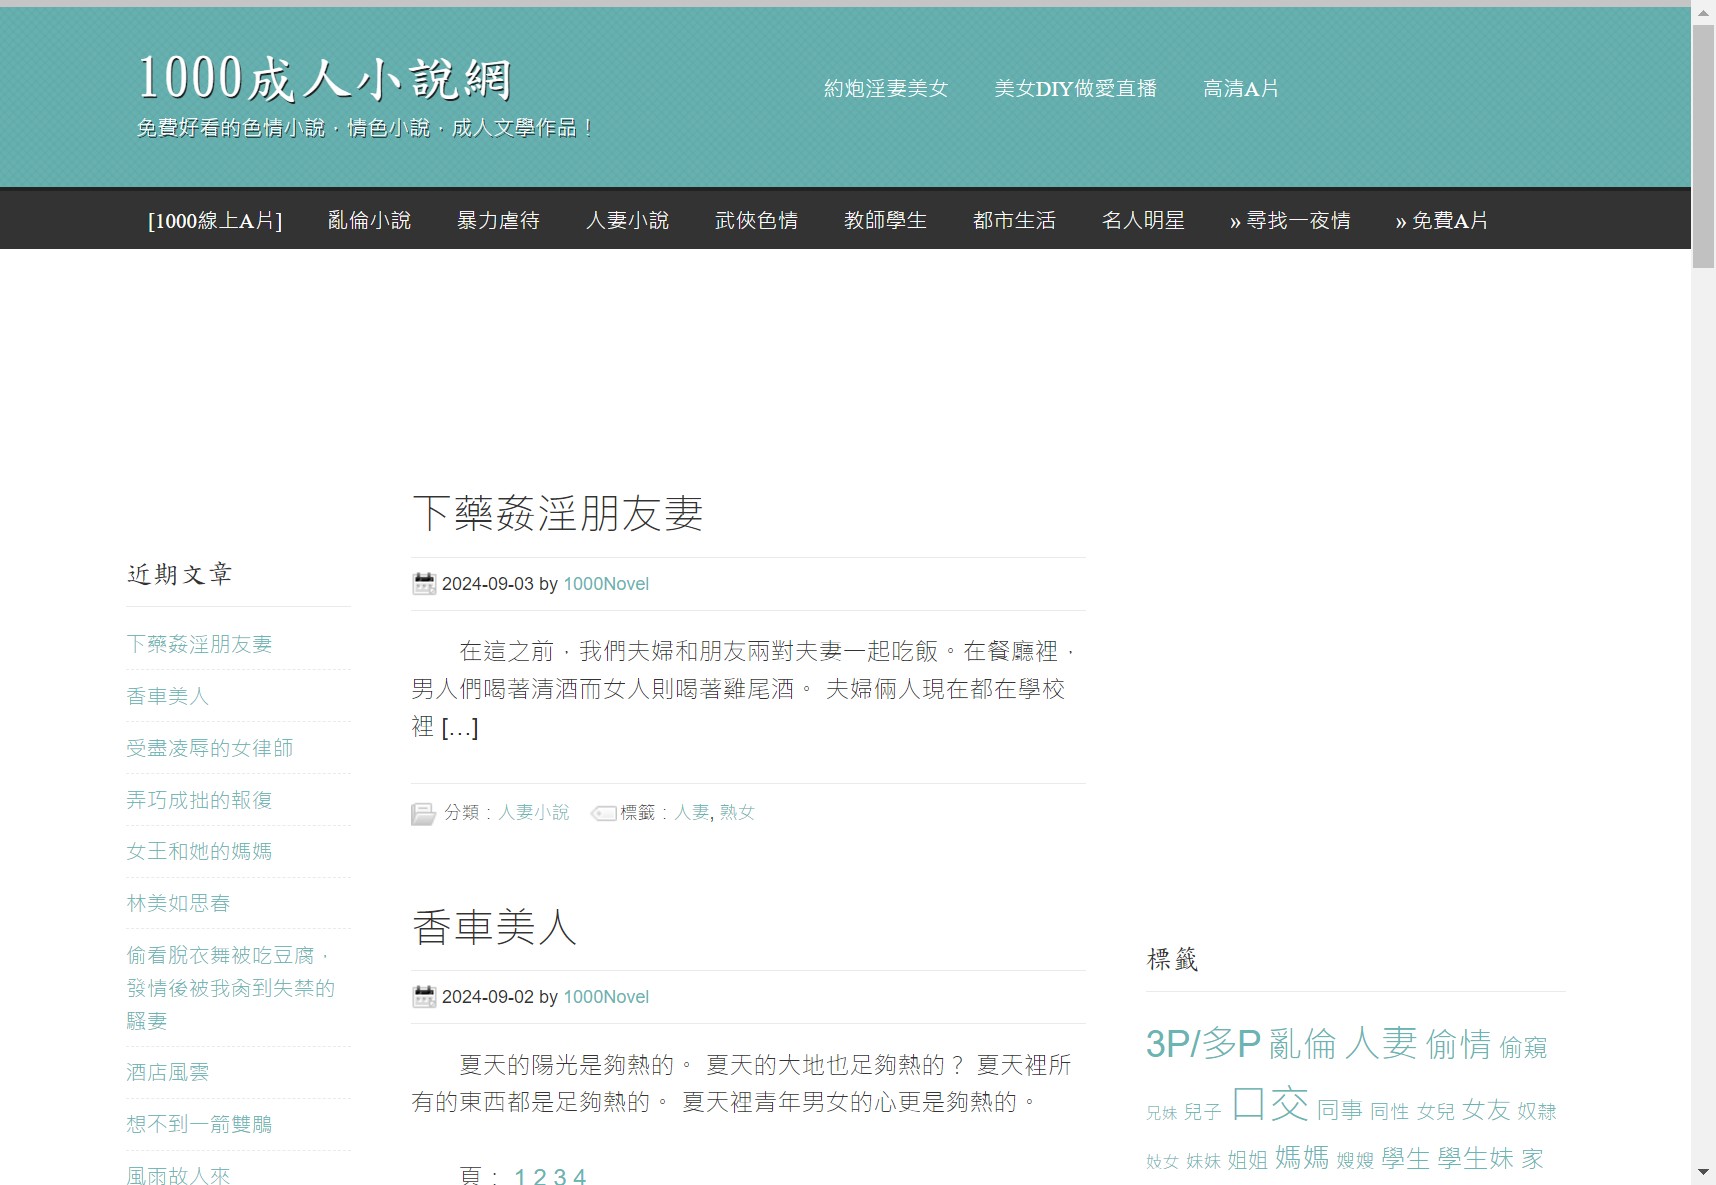
Task: Go to page 2 via pagination
Action: coord(539,1177)
